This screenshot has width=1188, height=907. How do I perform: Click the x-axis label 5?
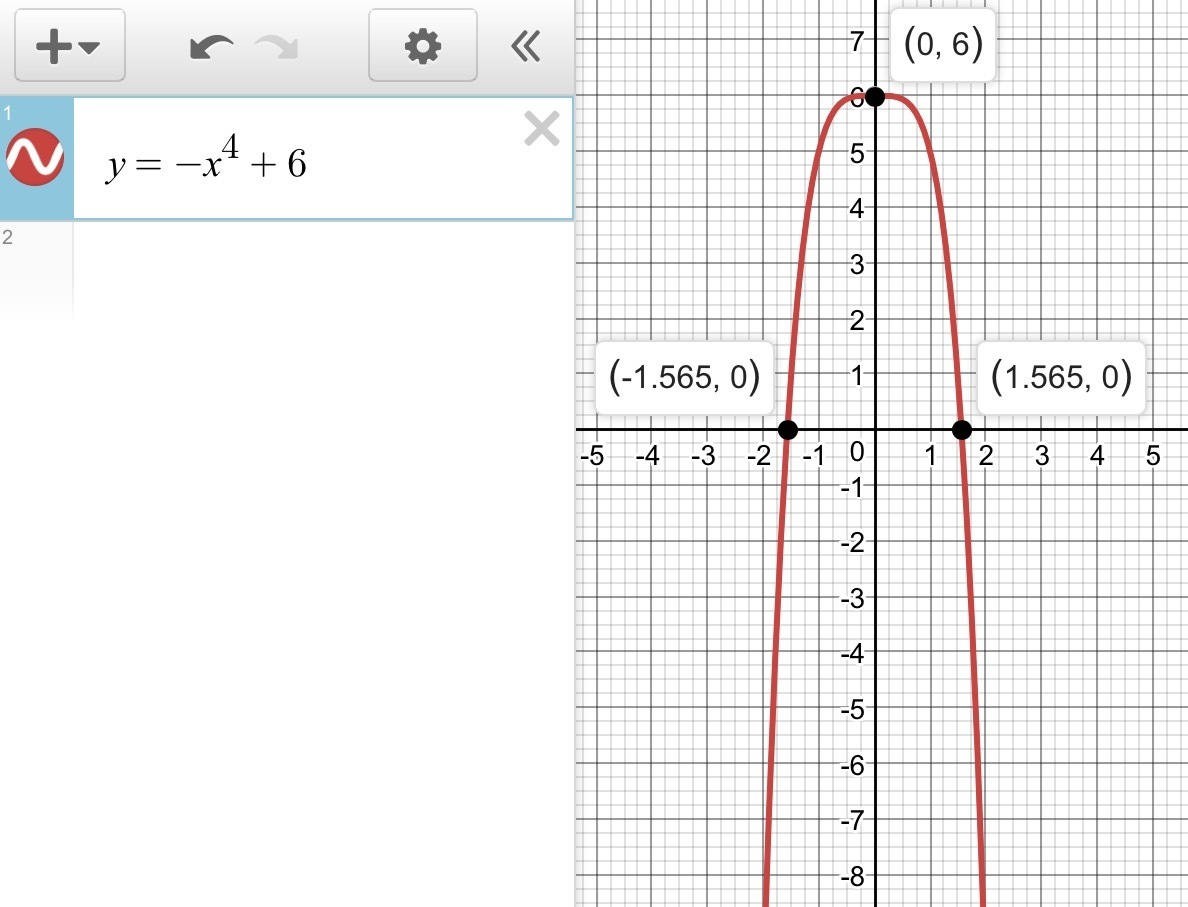point(1152,455)
